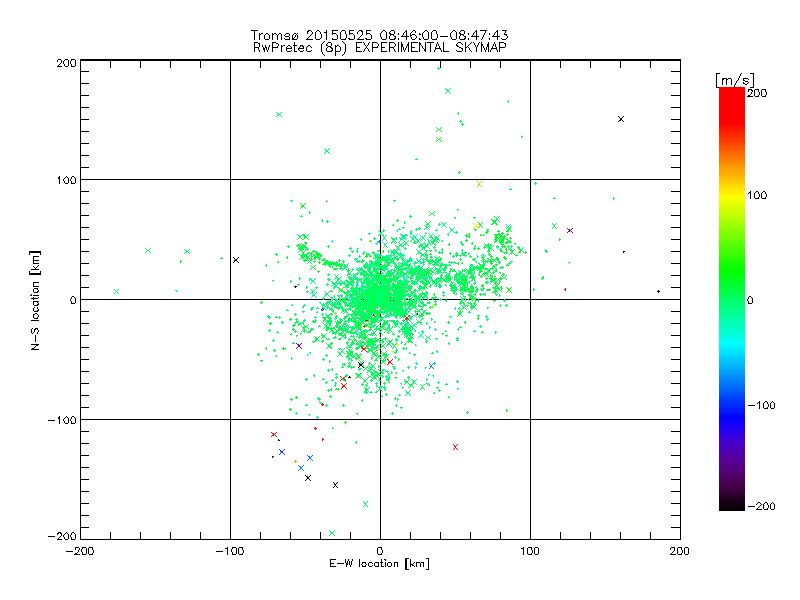This screenshot has width=800, height=600.
Task: Select the black X marker in the upper-right quadrant
Action: coord(621,119)
